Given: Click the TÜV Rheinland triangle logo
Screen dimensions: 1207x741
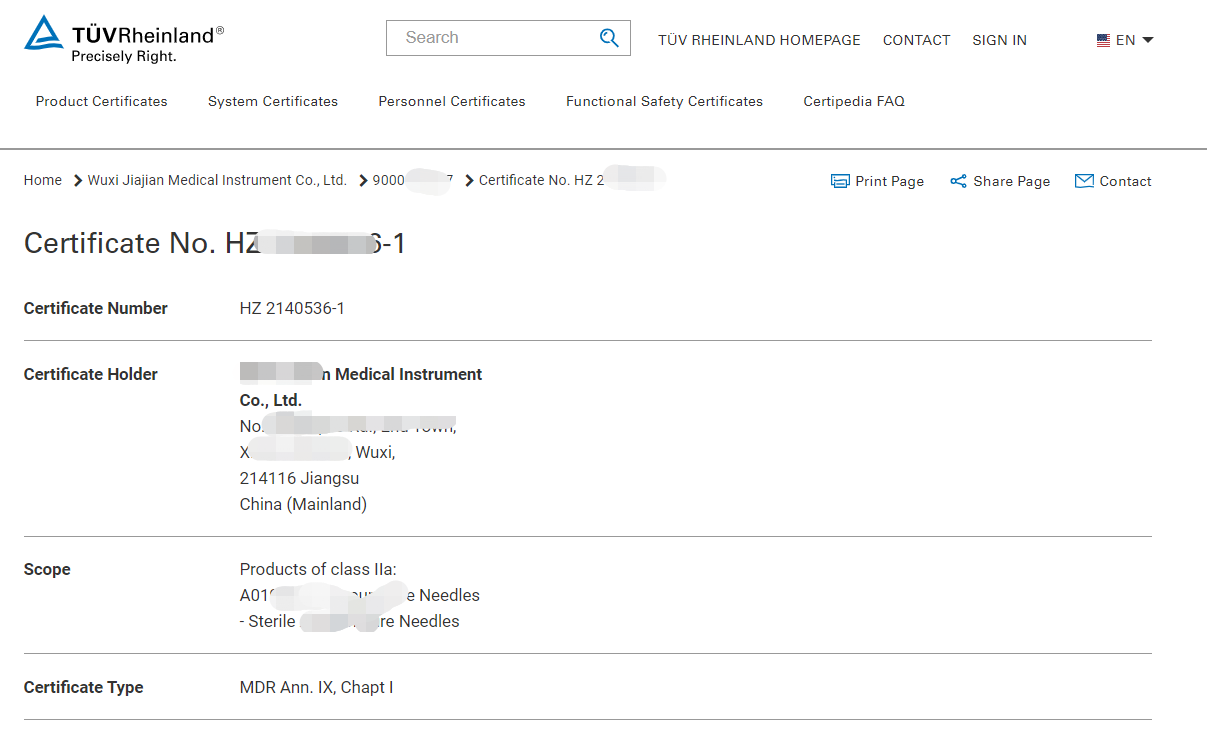Looking at the screenshot, I should point(44,33).
